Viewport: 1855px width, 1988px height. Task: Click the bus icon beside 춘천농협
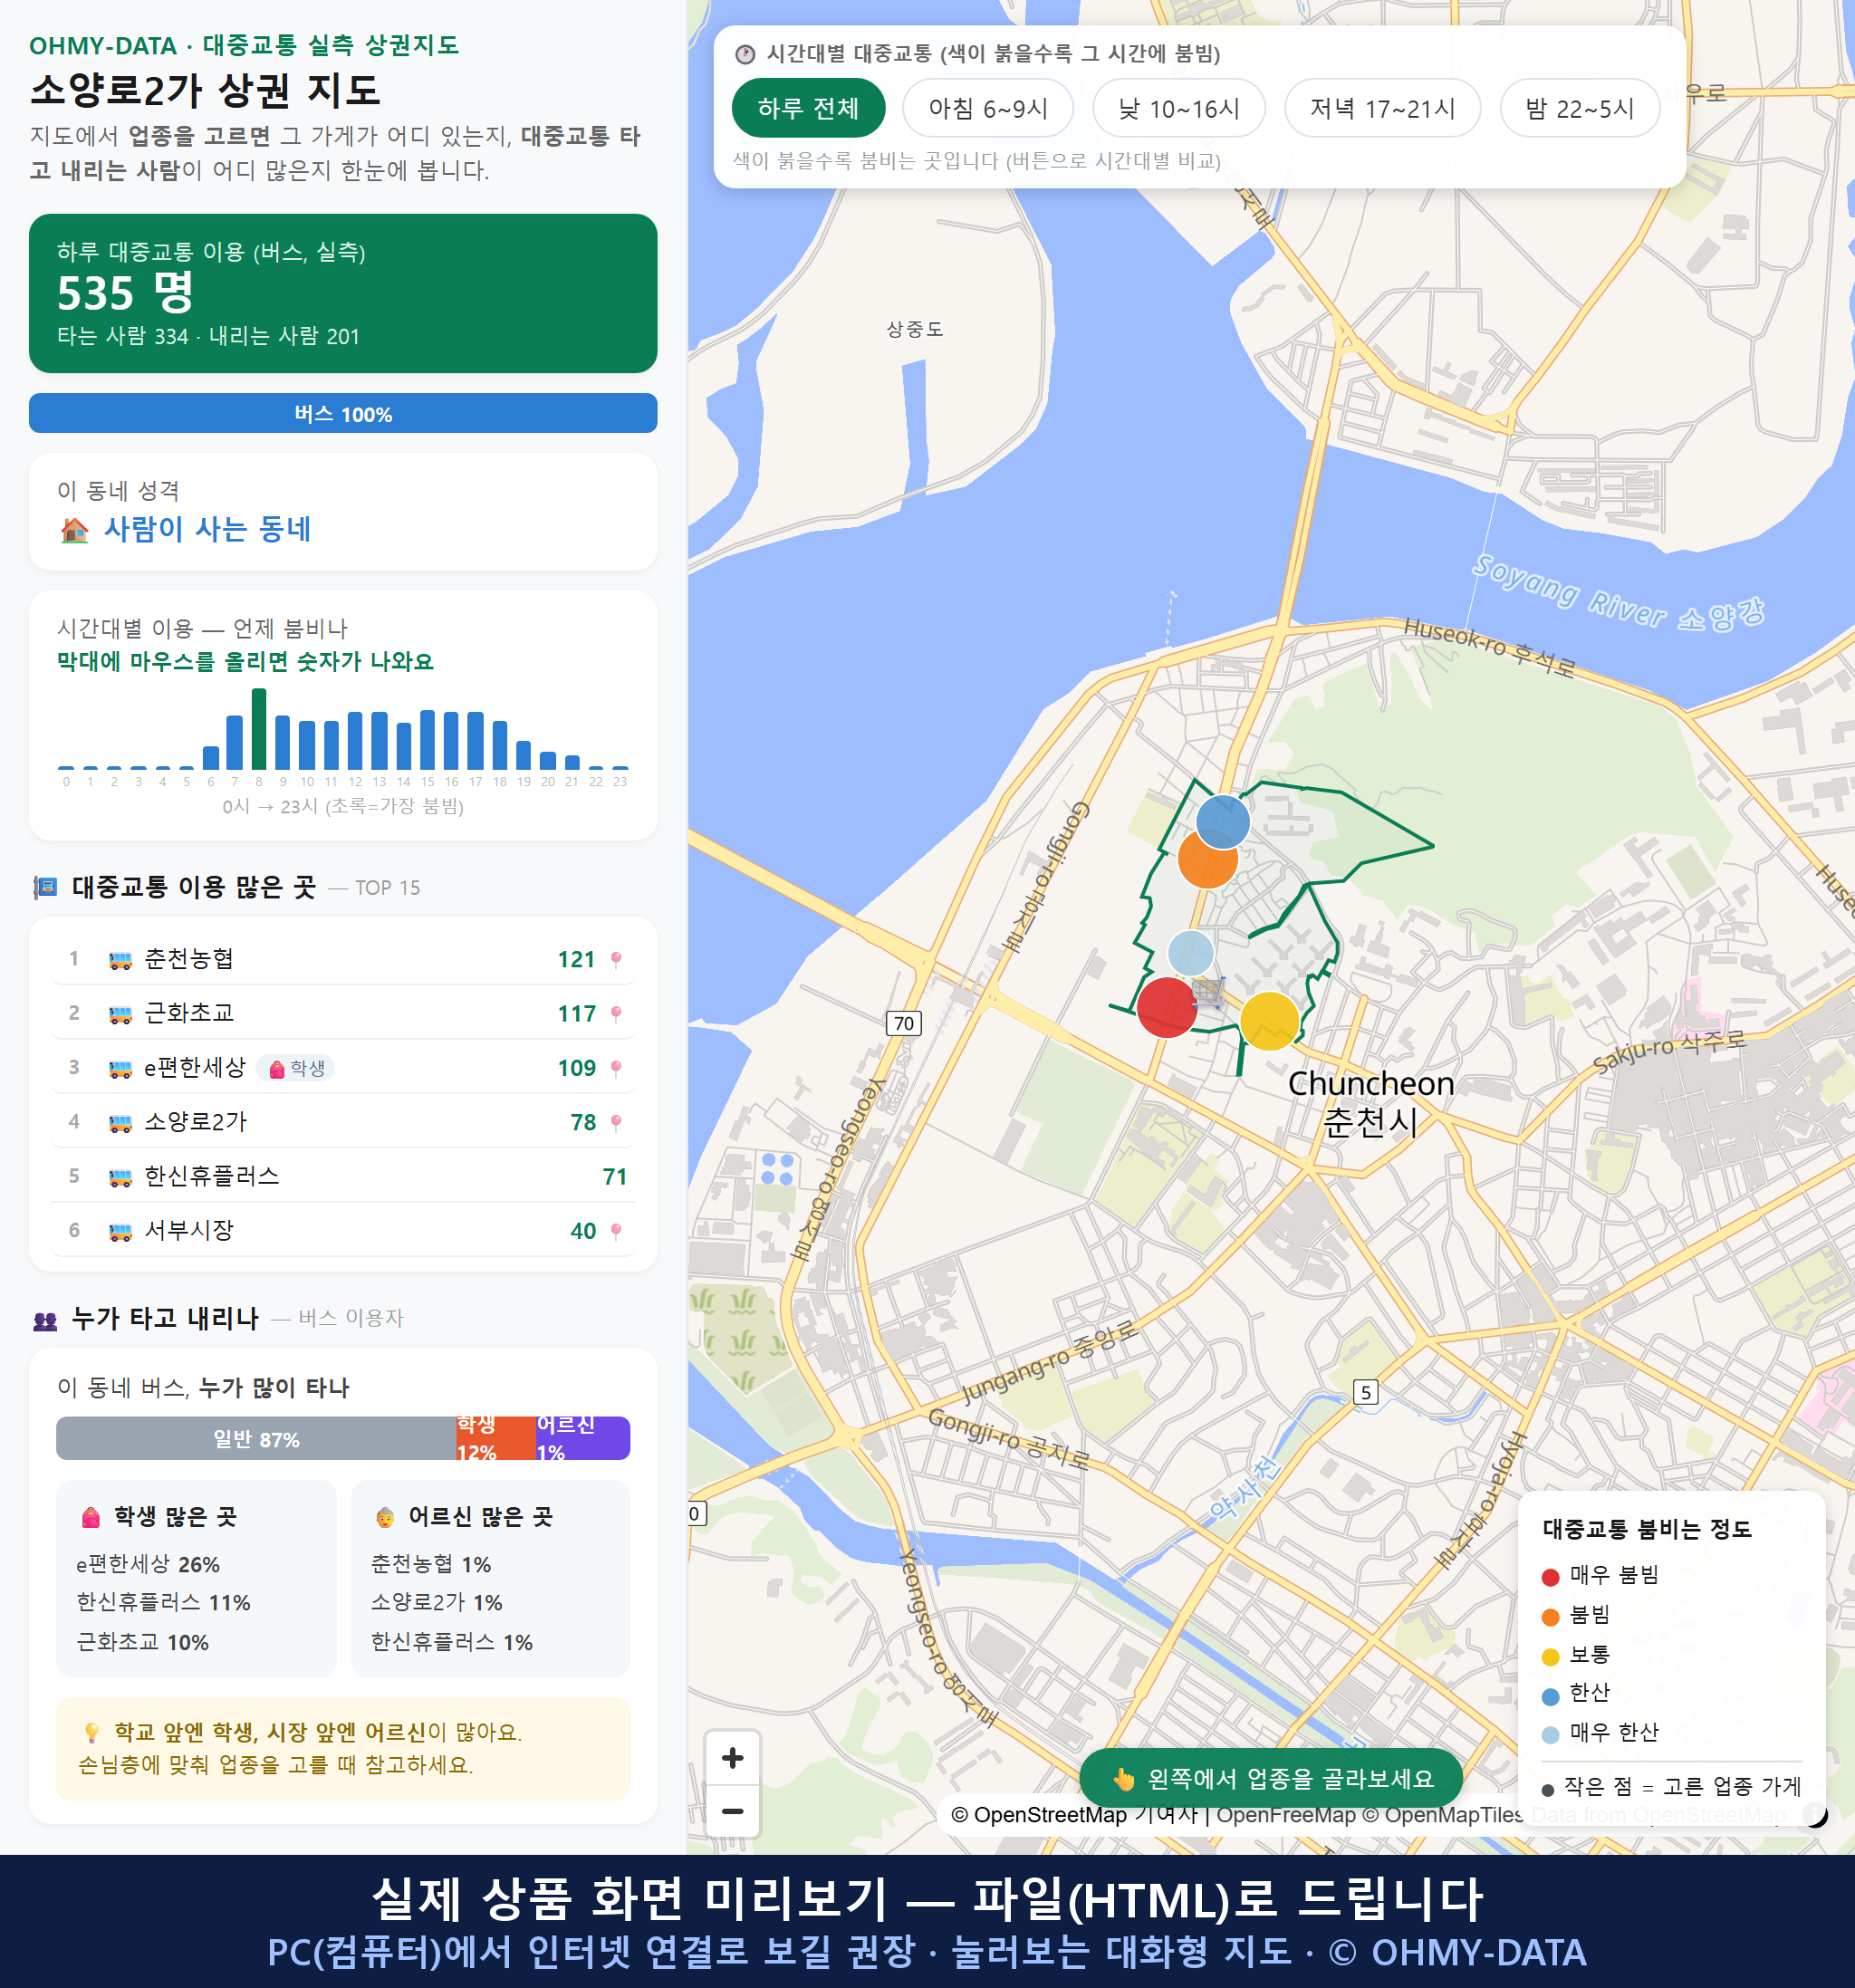[x=120, y=960]
